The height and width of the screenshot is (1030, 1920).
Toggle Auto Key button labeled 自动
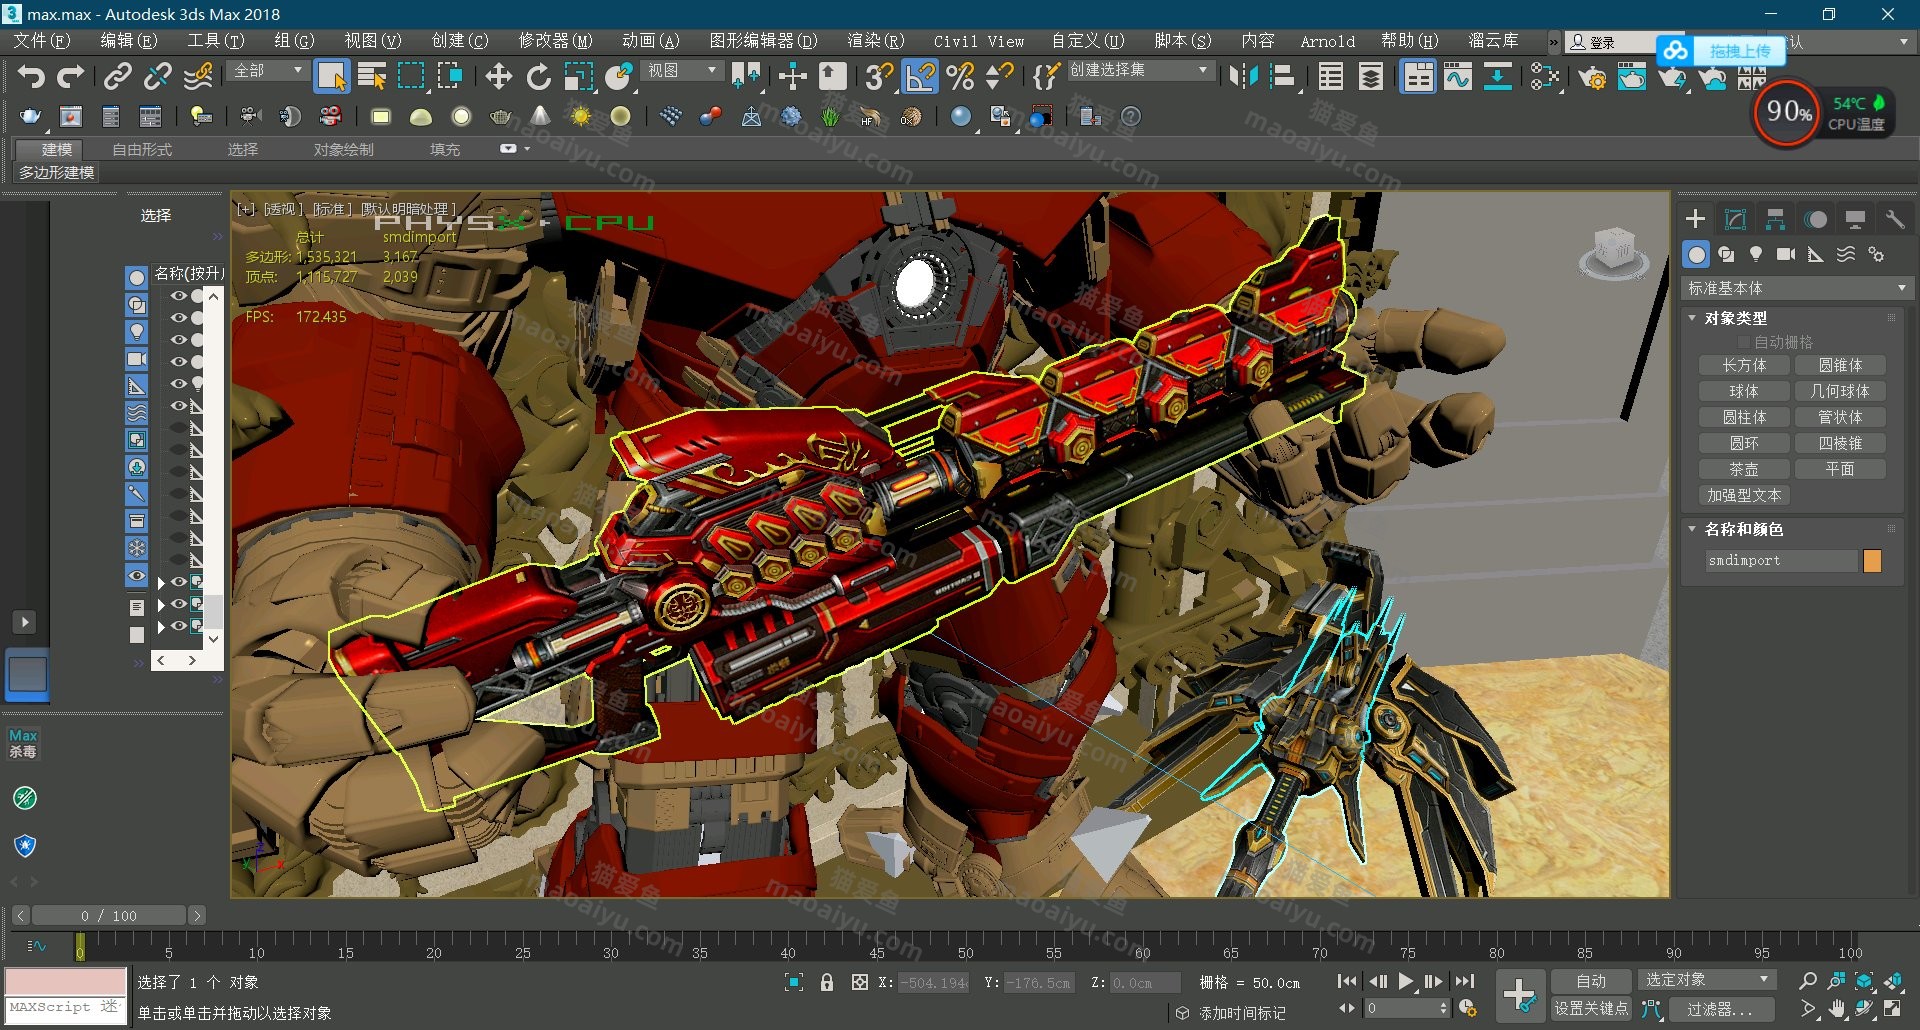coord(1590,981)
